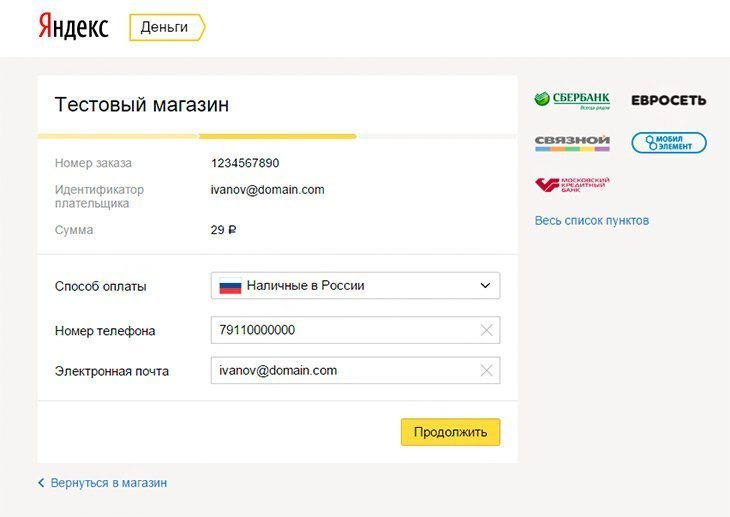This screenshot has width=730, height=517.
Task: Click the Продолжить button
Action: [450, 432]
